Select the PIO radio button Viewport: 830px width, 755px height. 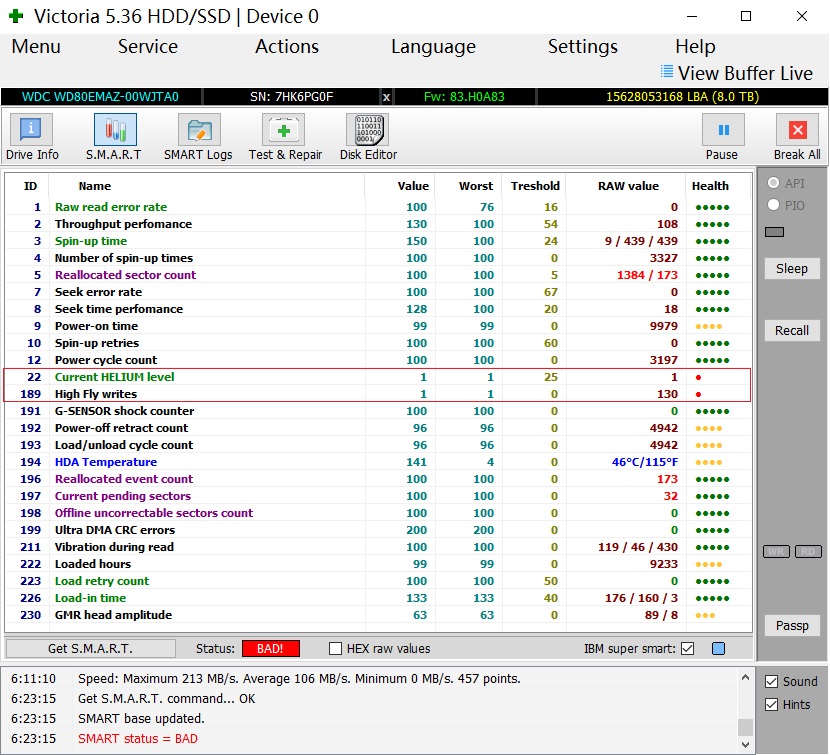773,204
